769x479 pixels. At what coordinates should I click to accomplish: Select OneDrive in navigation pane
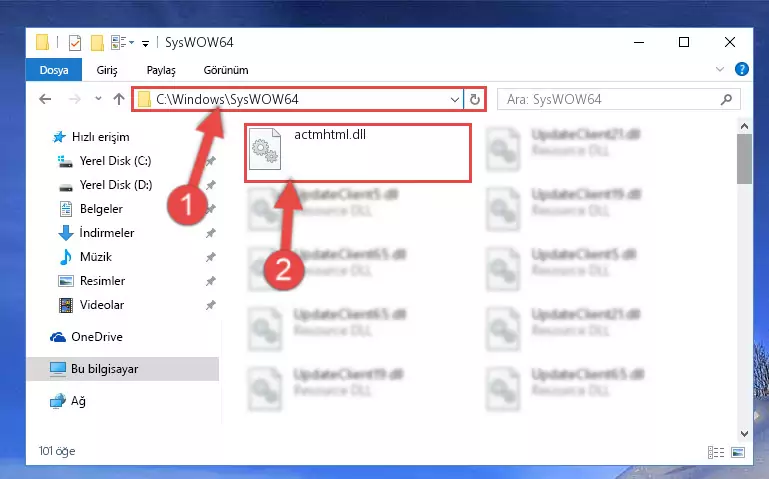(x=97, y=337)
